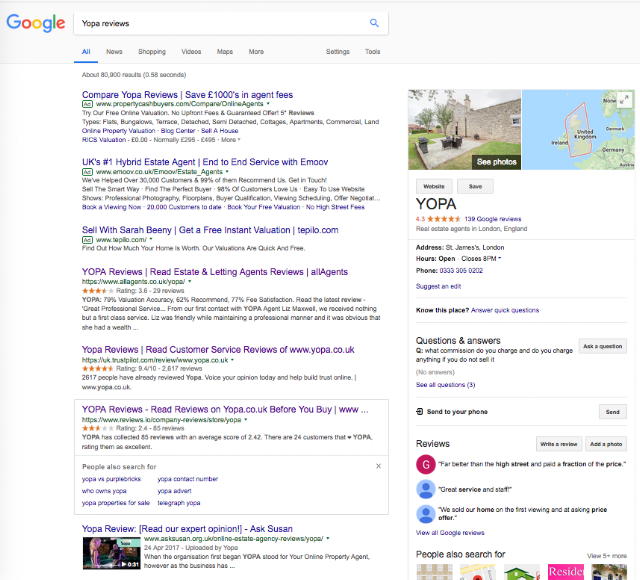Click the Website button
Viewport: 640px width, 580px height.
pyautogui.click(x=434, y=187)
